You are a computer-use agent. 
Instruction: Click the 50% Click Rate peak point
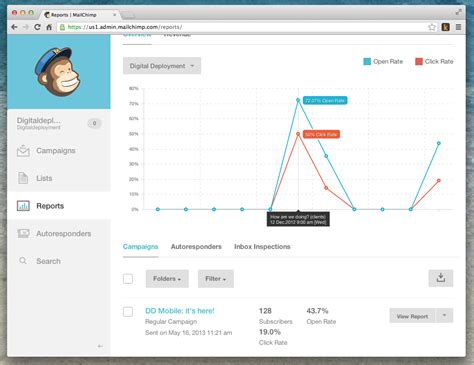tap(298, 134)
